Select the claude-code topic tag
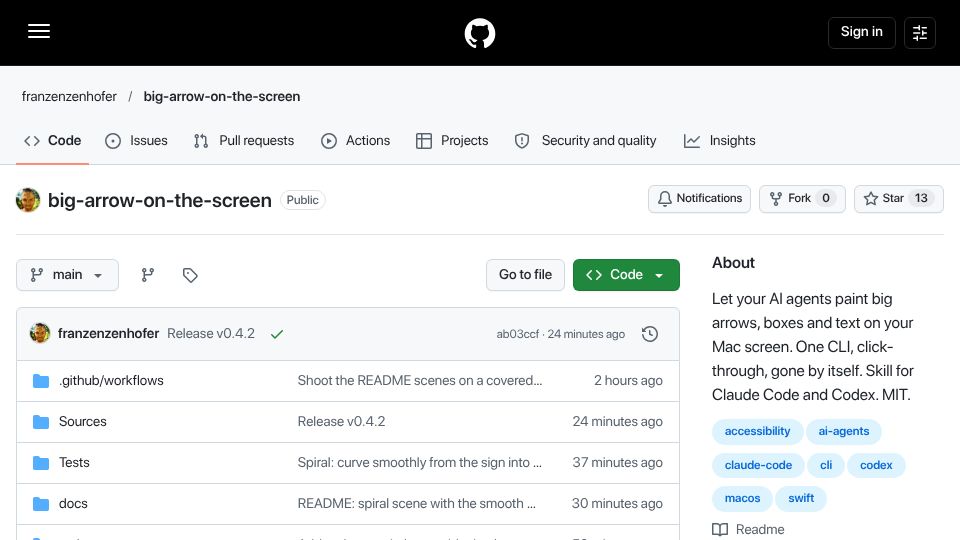 tap(758, 465)
